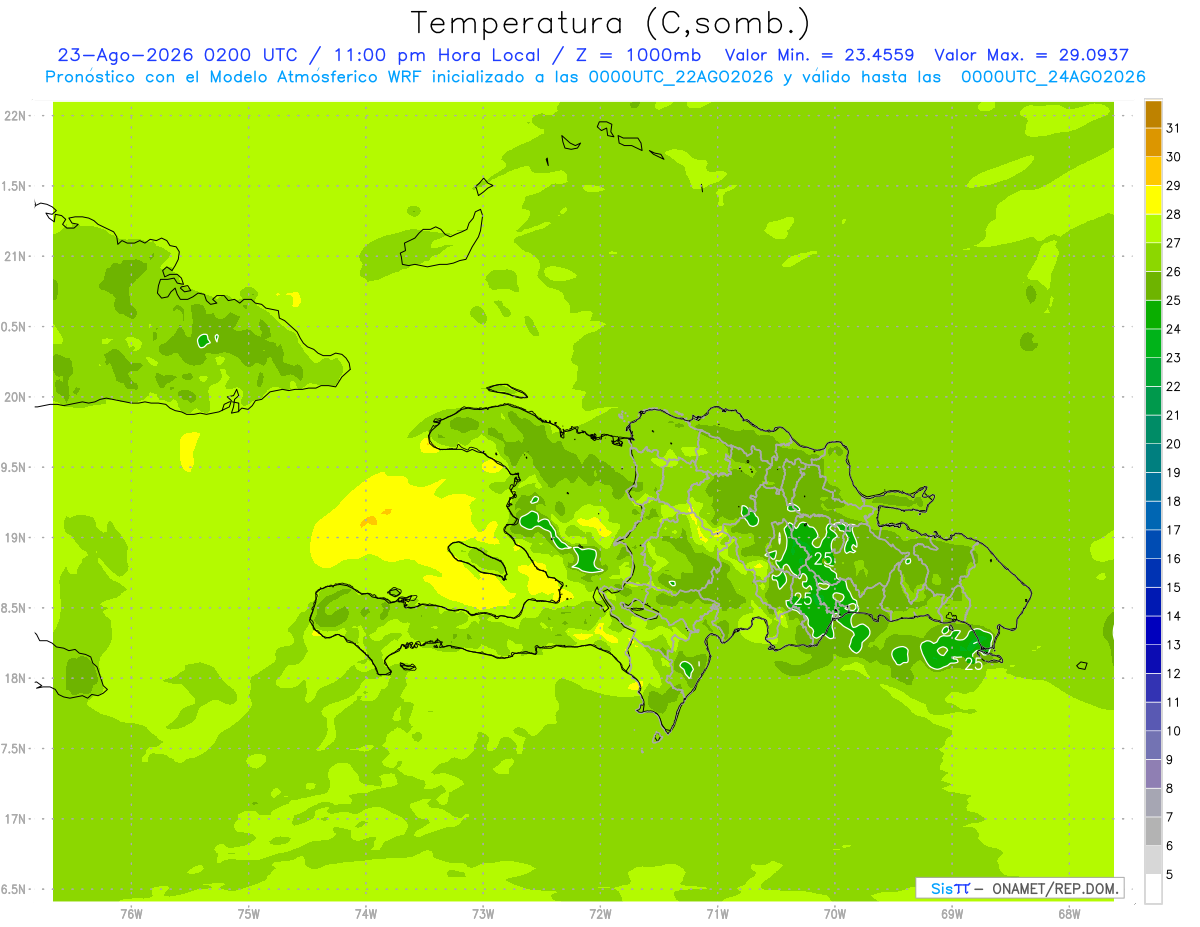Click legend value 26

[1173, 272]
